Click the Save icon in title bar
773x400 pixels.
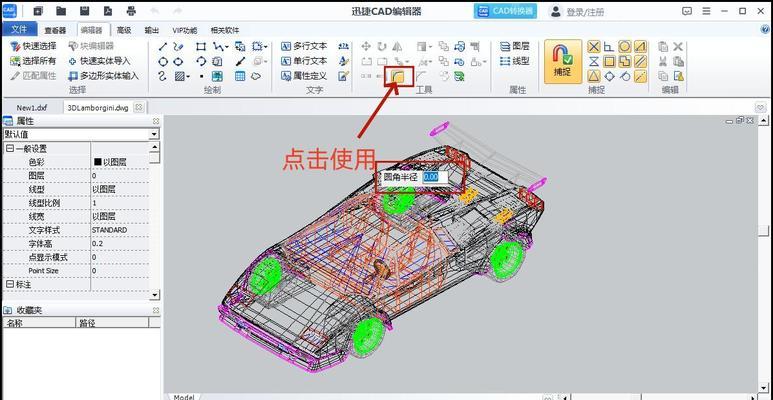pyautogui.click(x=84, y=11)
